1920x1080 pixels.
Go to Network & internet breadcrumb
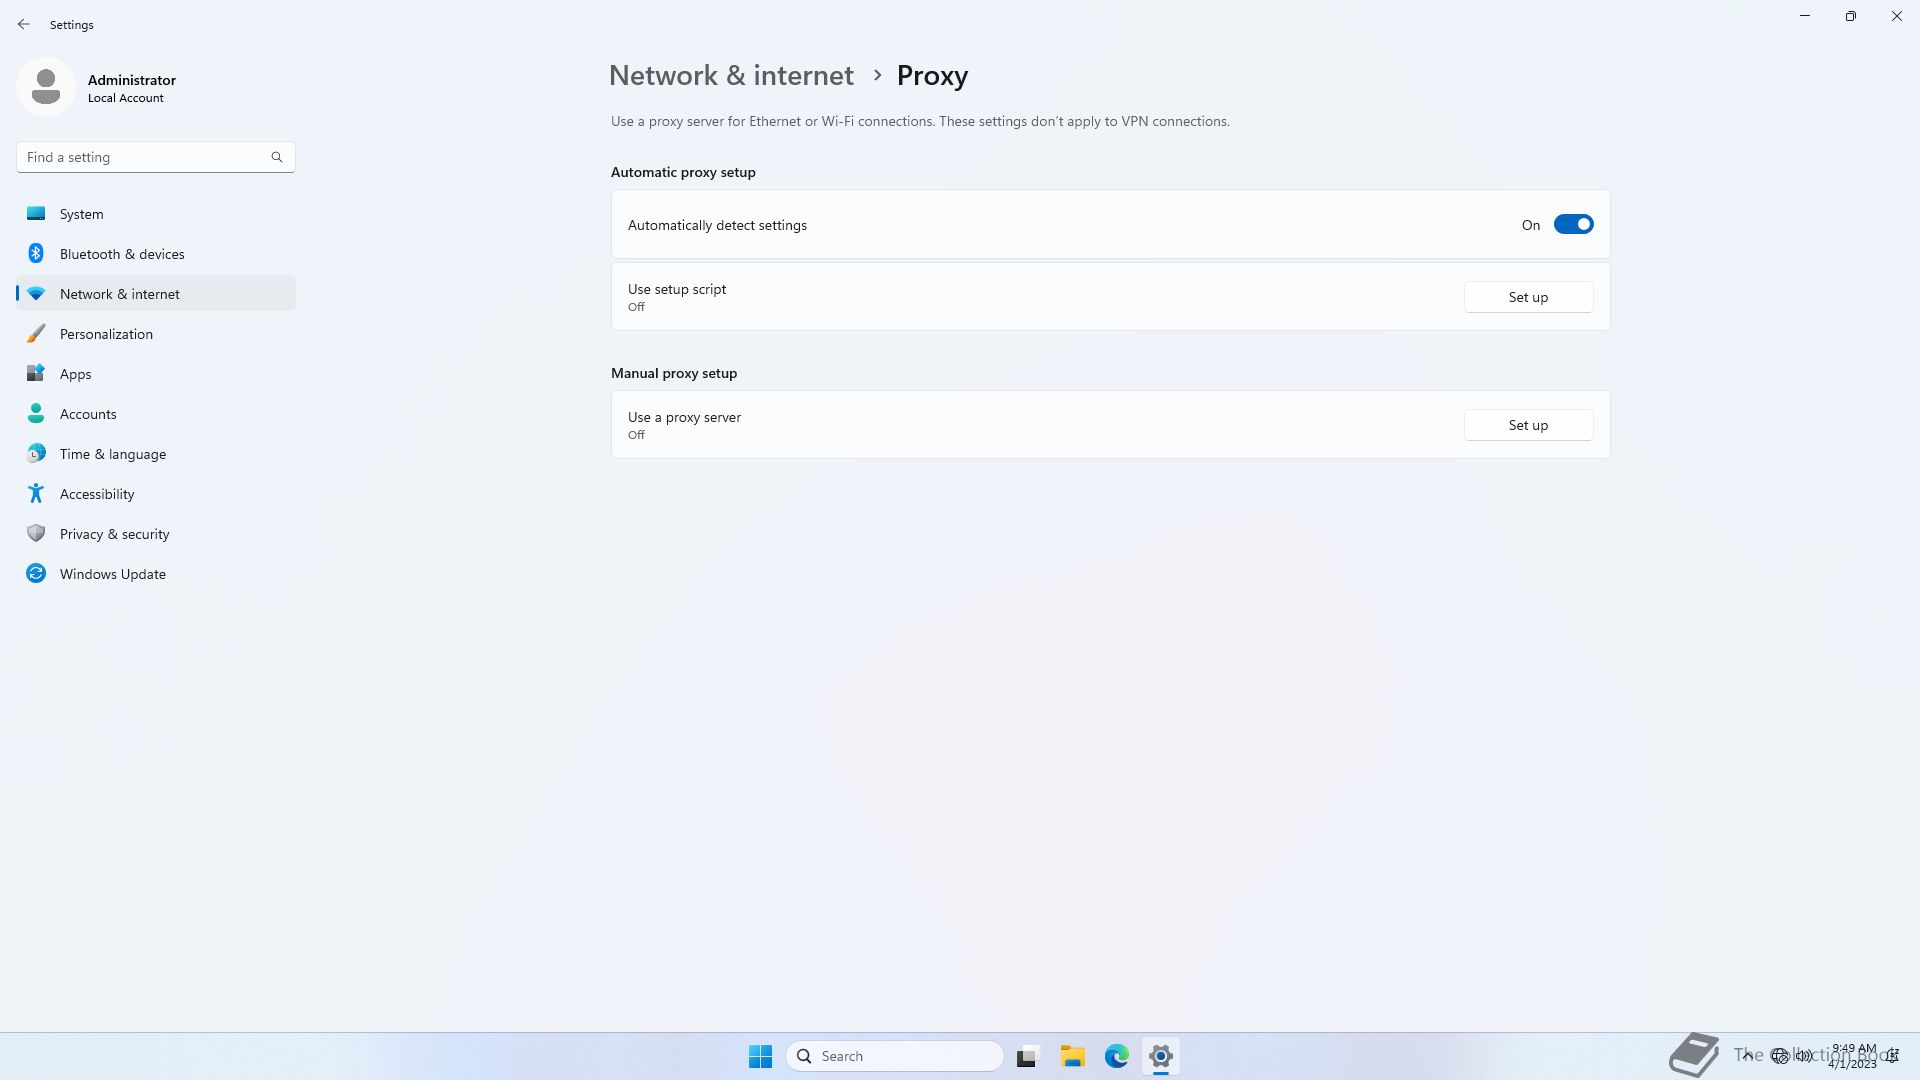[x=731, y=76]
